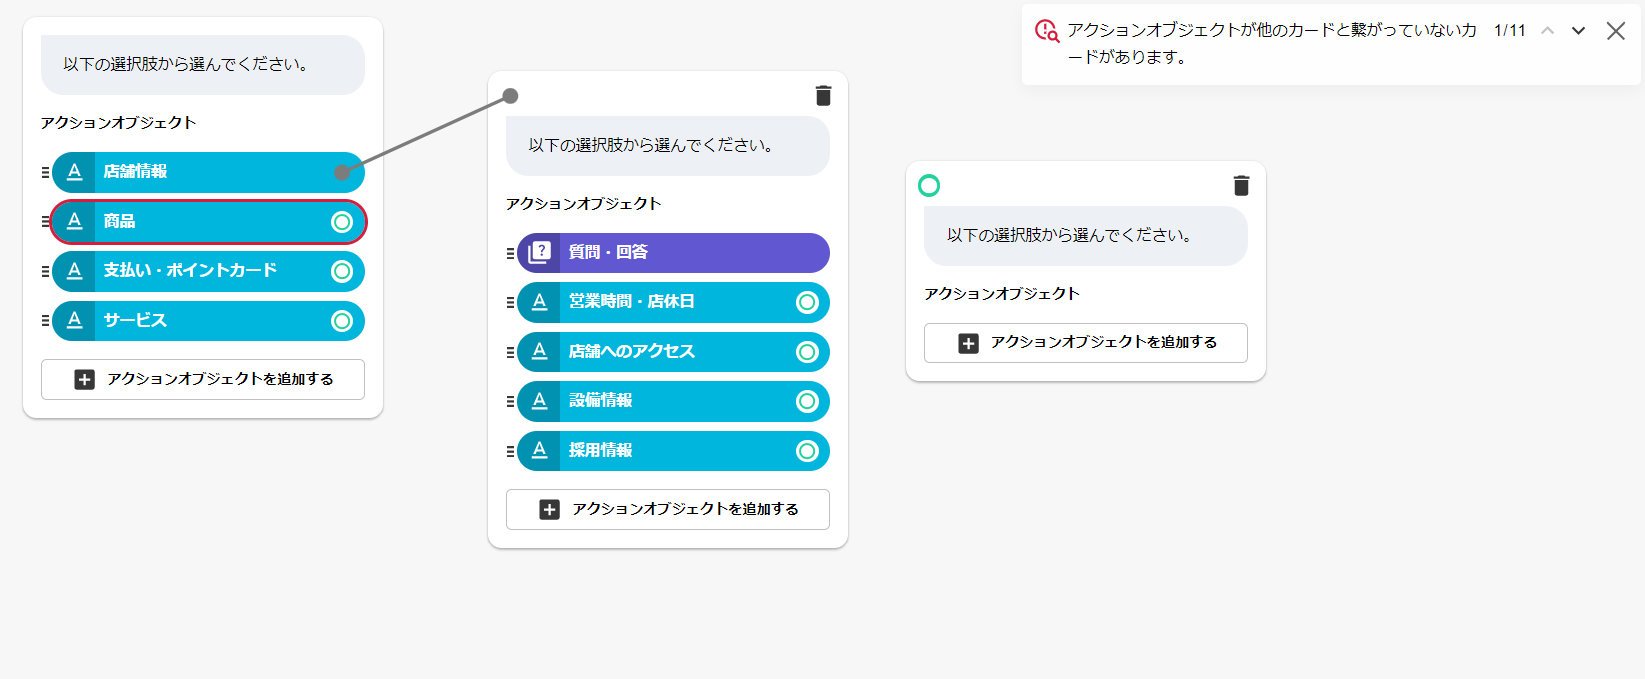Image resolution: width=1645 pixels, height=679 pixels.
Task: Click trash icon on empty right card
Action: [x=1241, y=186]
